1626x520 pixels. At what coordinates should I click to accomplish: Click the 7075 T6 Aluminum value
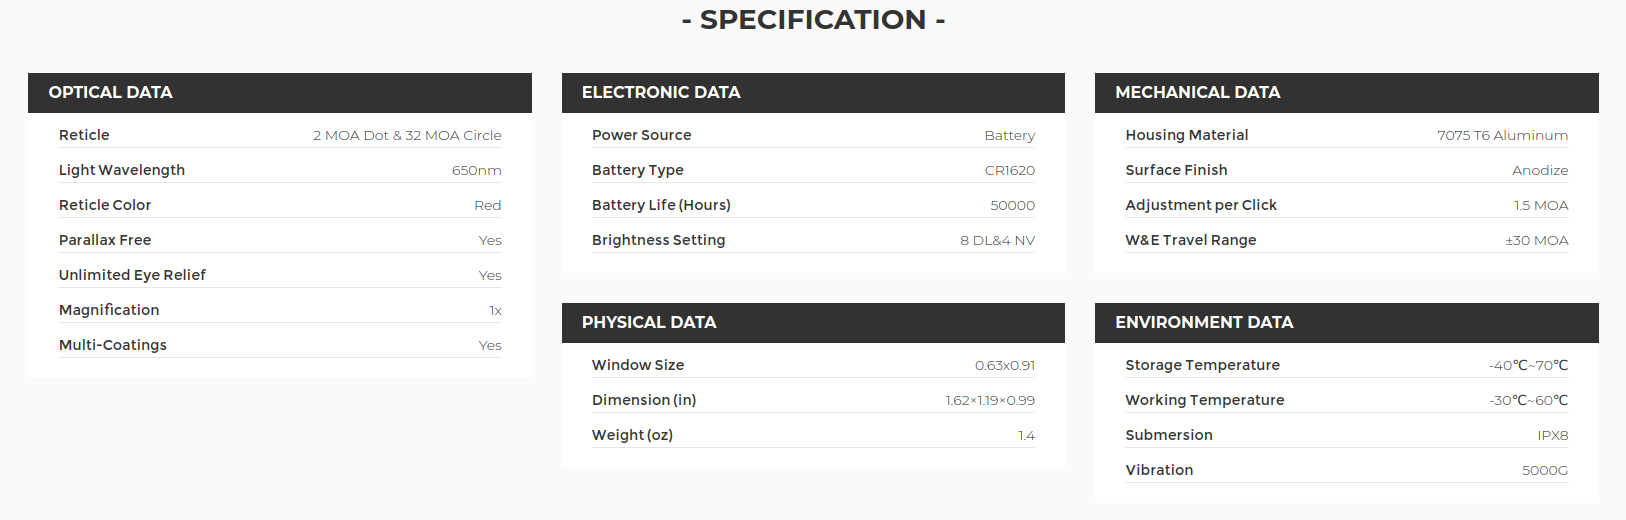[x=1503, y=136]
